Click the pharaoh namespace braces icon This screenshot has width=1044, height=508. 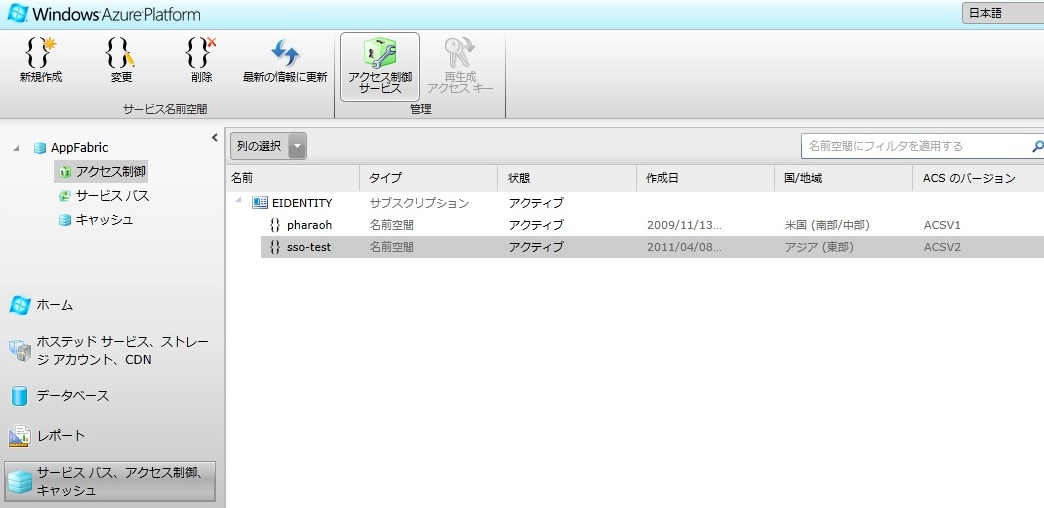pyautogui.click(x=274, y=225)
